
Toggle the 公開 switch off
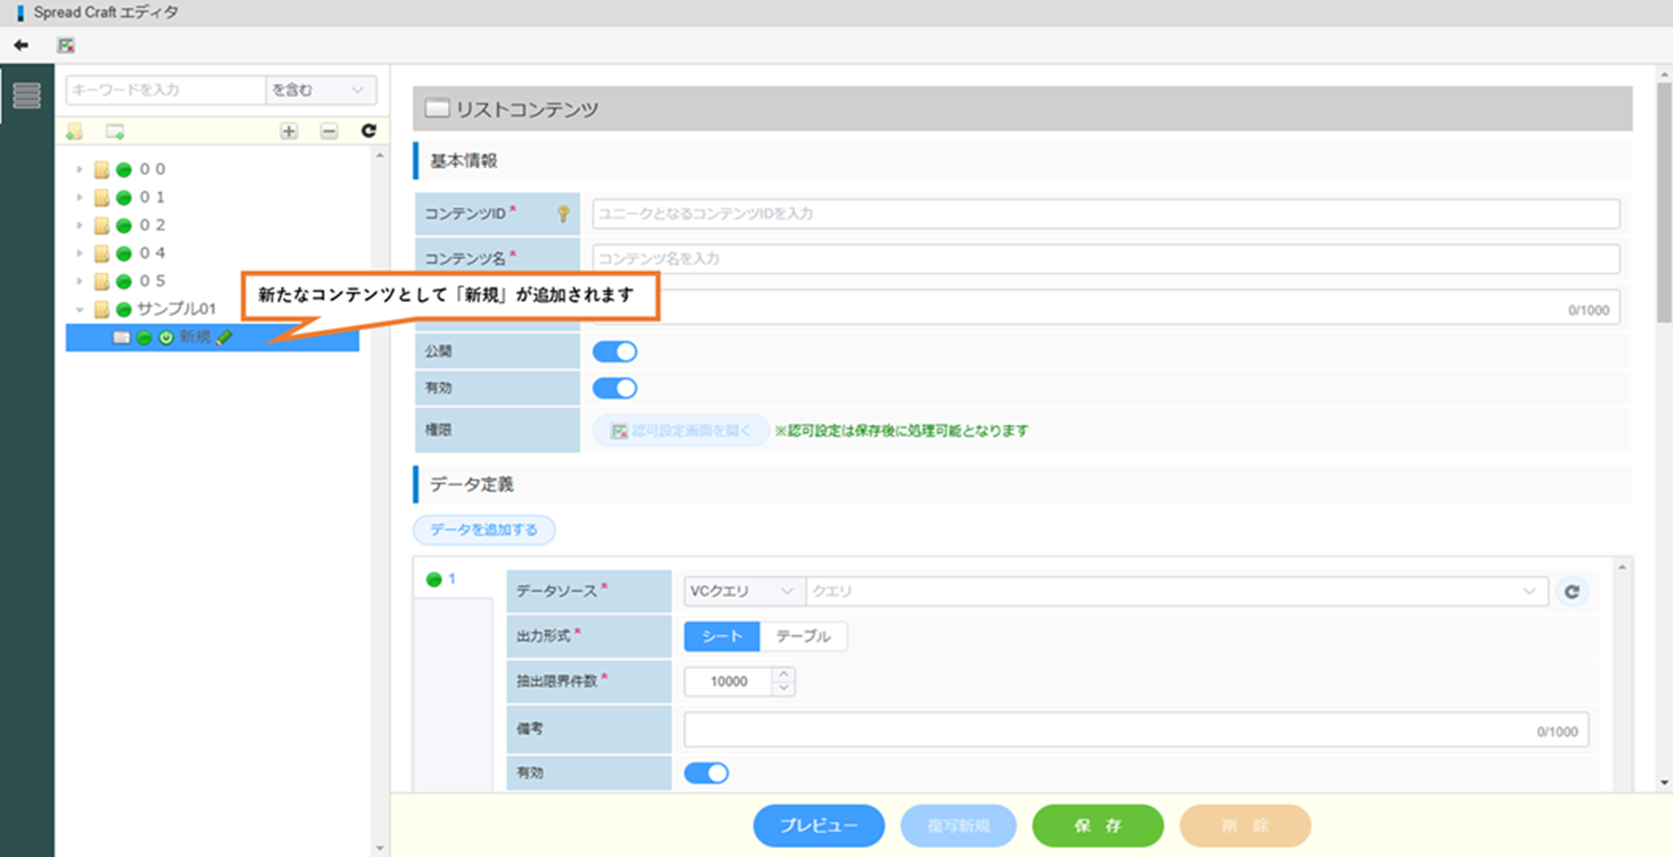(614, 351)
